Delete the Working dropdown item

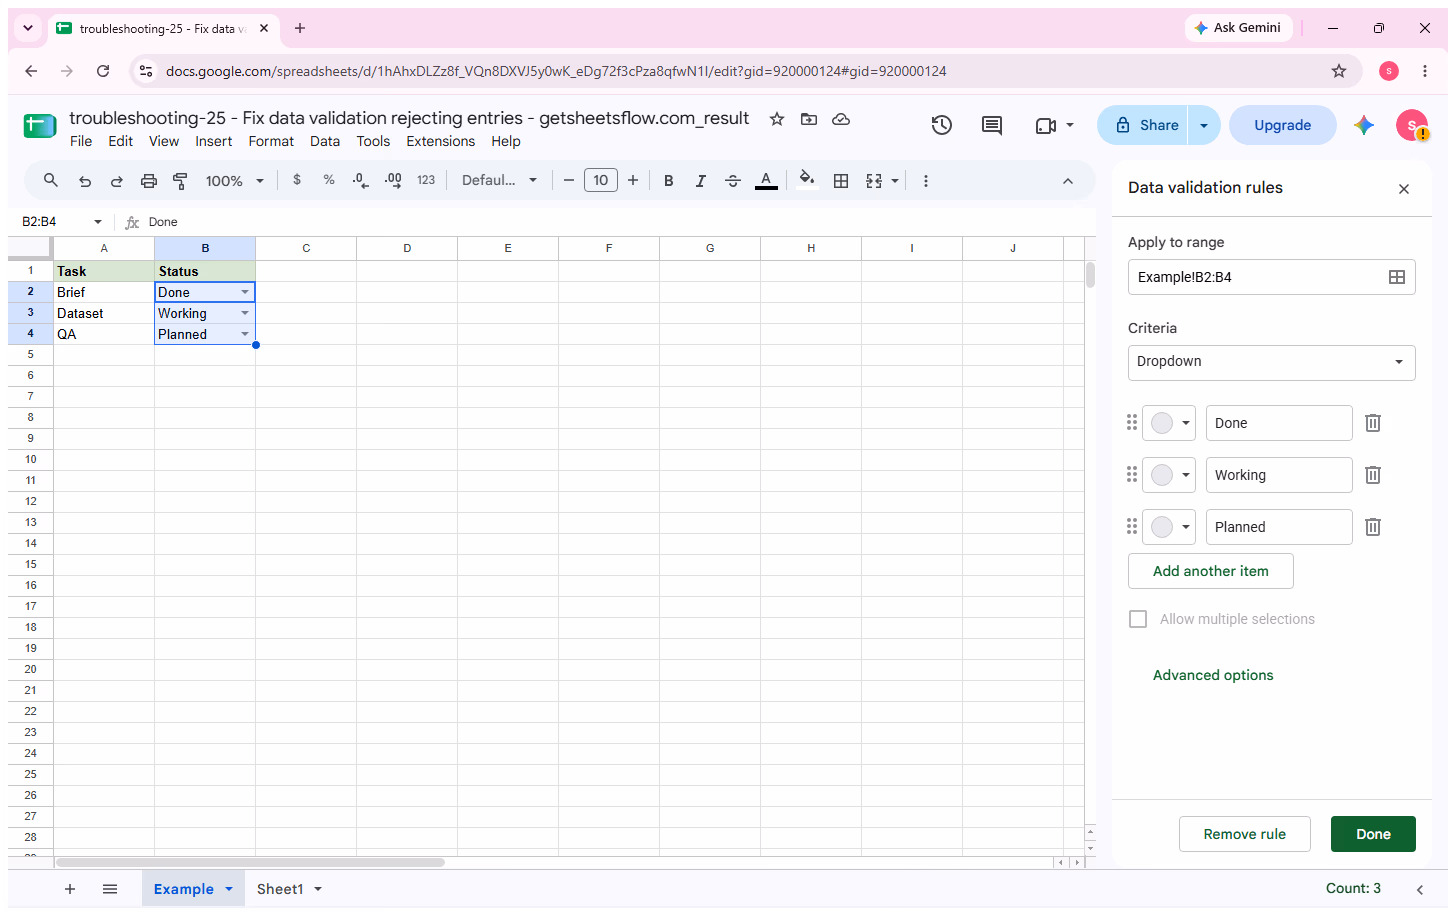(x=1373, y=475)
